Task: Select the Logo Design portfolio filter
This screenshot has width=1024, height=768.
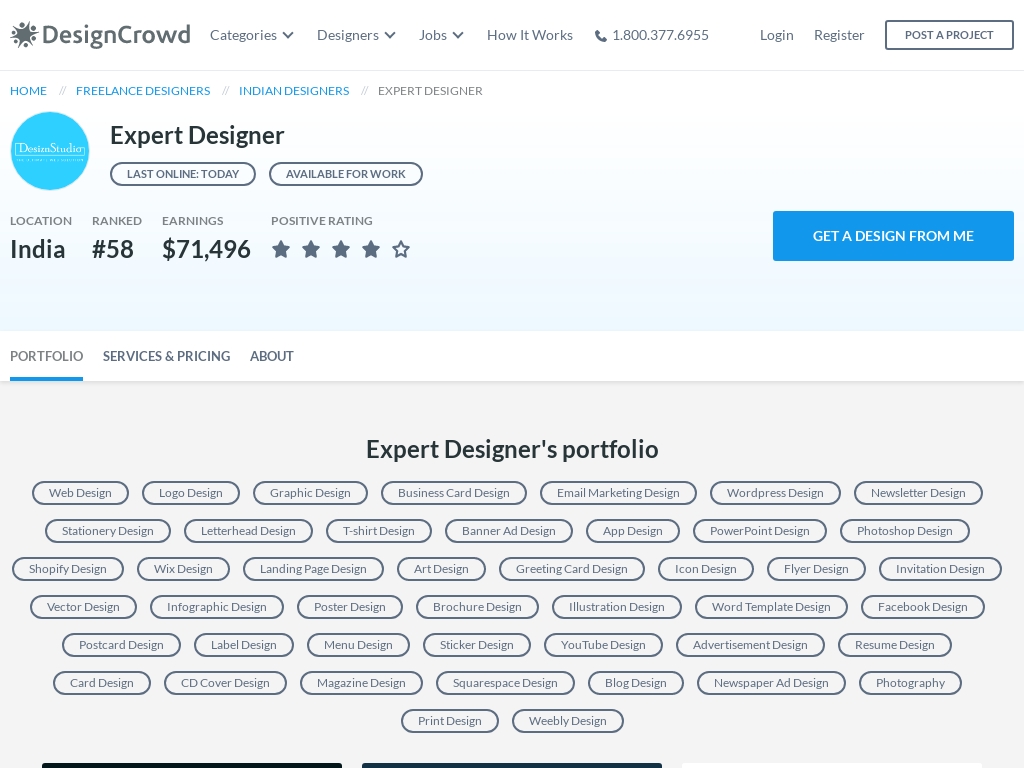Action: point(191,493)
